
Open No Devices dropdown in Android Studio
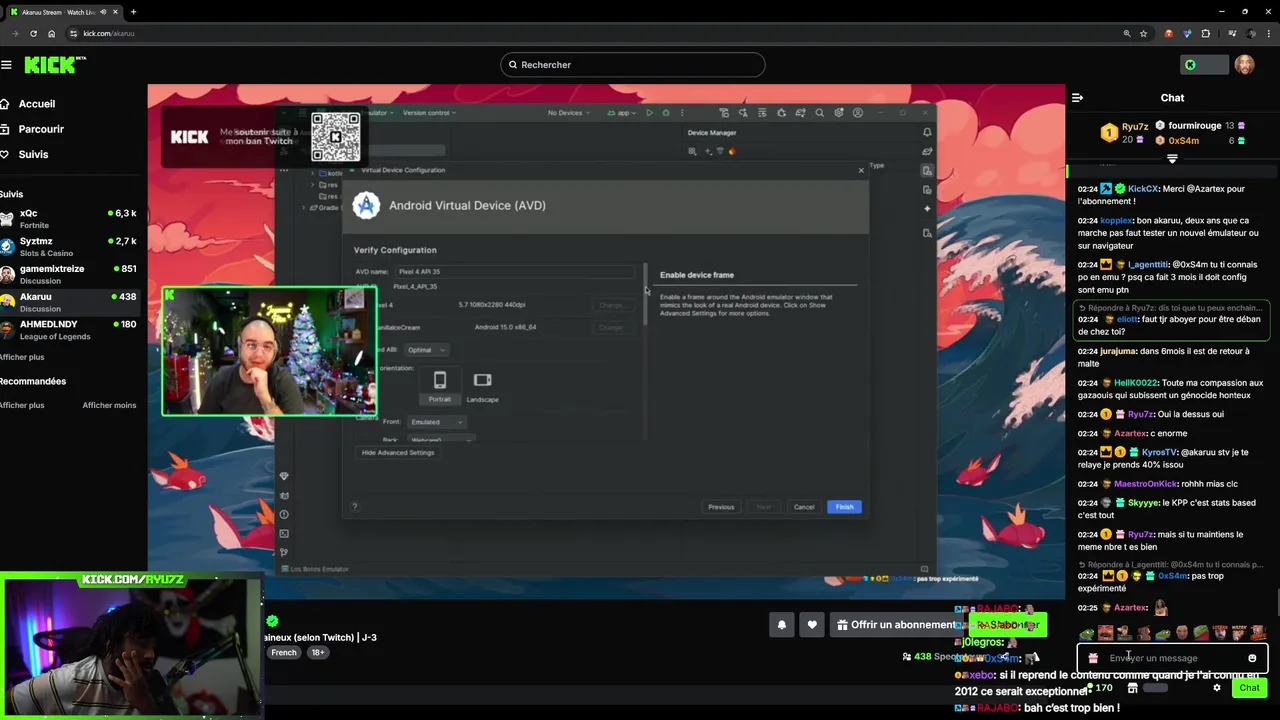point(568,113)
